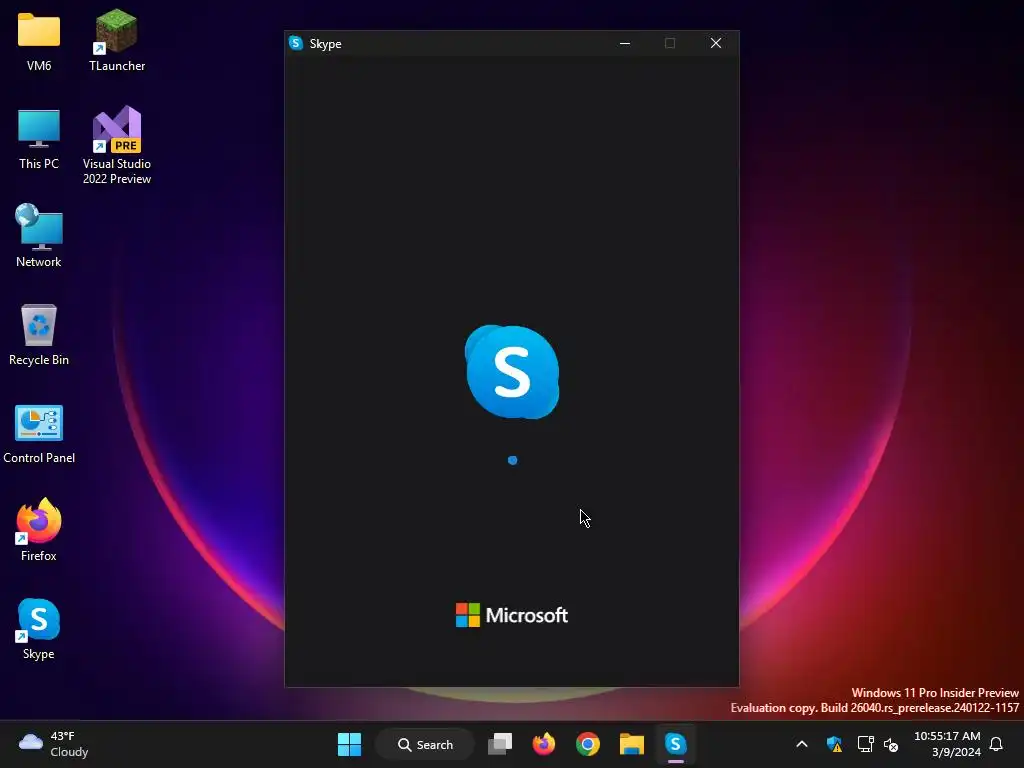
Task: Launch Firefox from the taskbar
Action: [543, 744]
